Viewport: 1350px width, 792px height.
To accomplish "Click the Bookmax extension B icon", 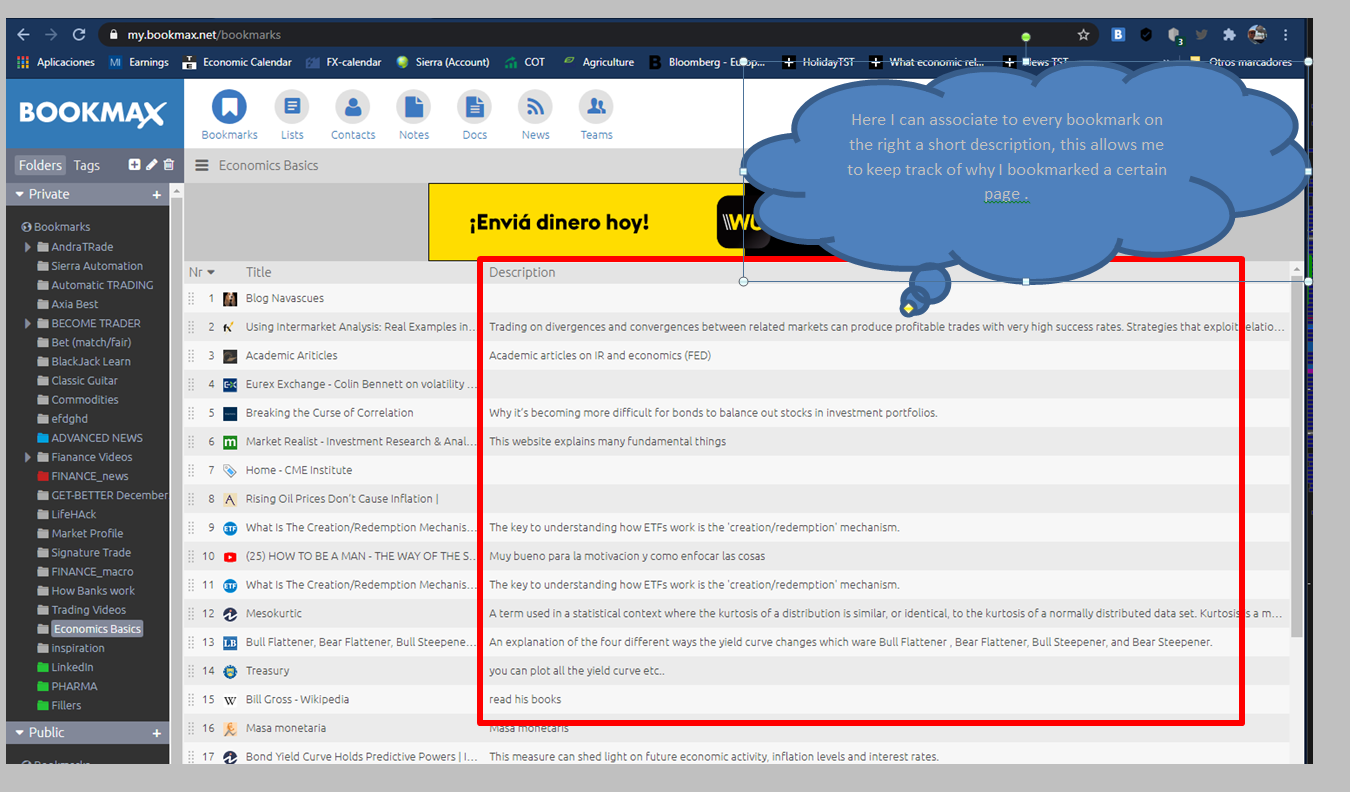I will (1118, 34).
